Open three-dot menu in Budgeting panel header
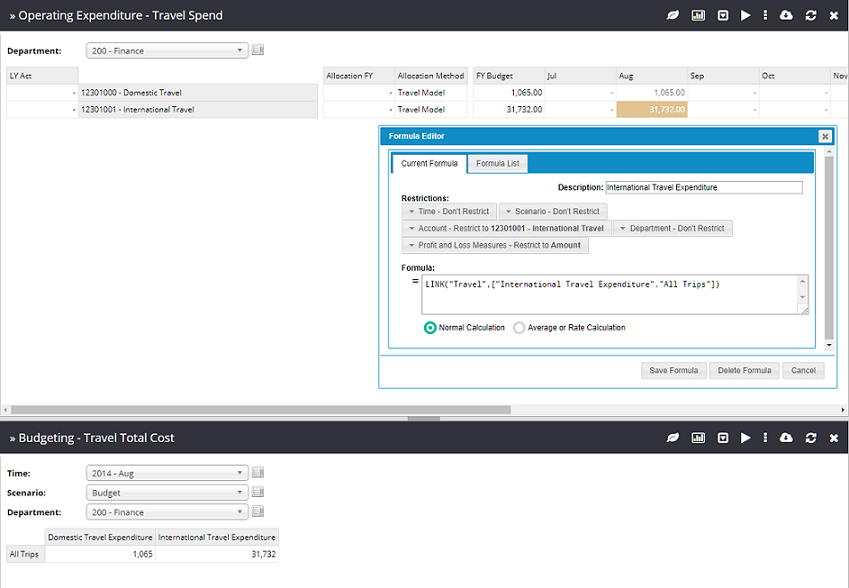This screenshot has width=849, height=588. click(765, 438)
